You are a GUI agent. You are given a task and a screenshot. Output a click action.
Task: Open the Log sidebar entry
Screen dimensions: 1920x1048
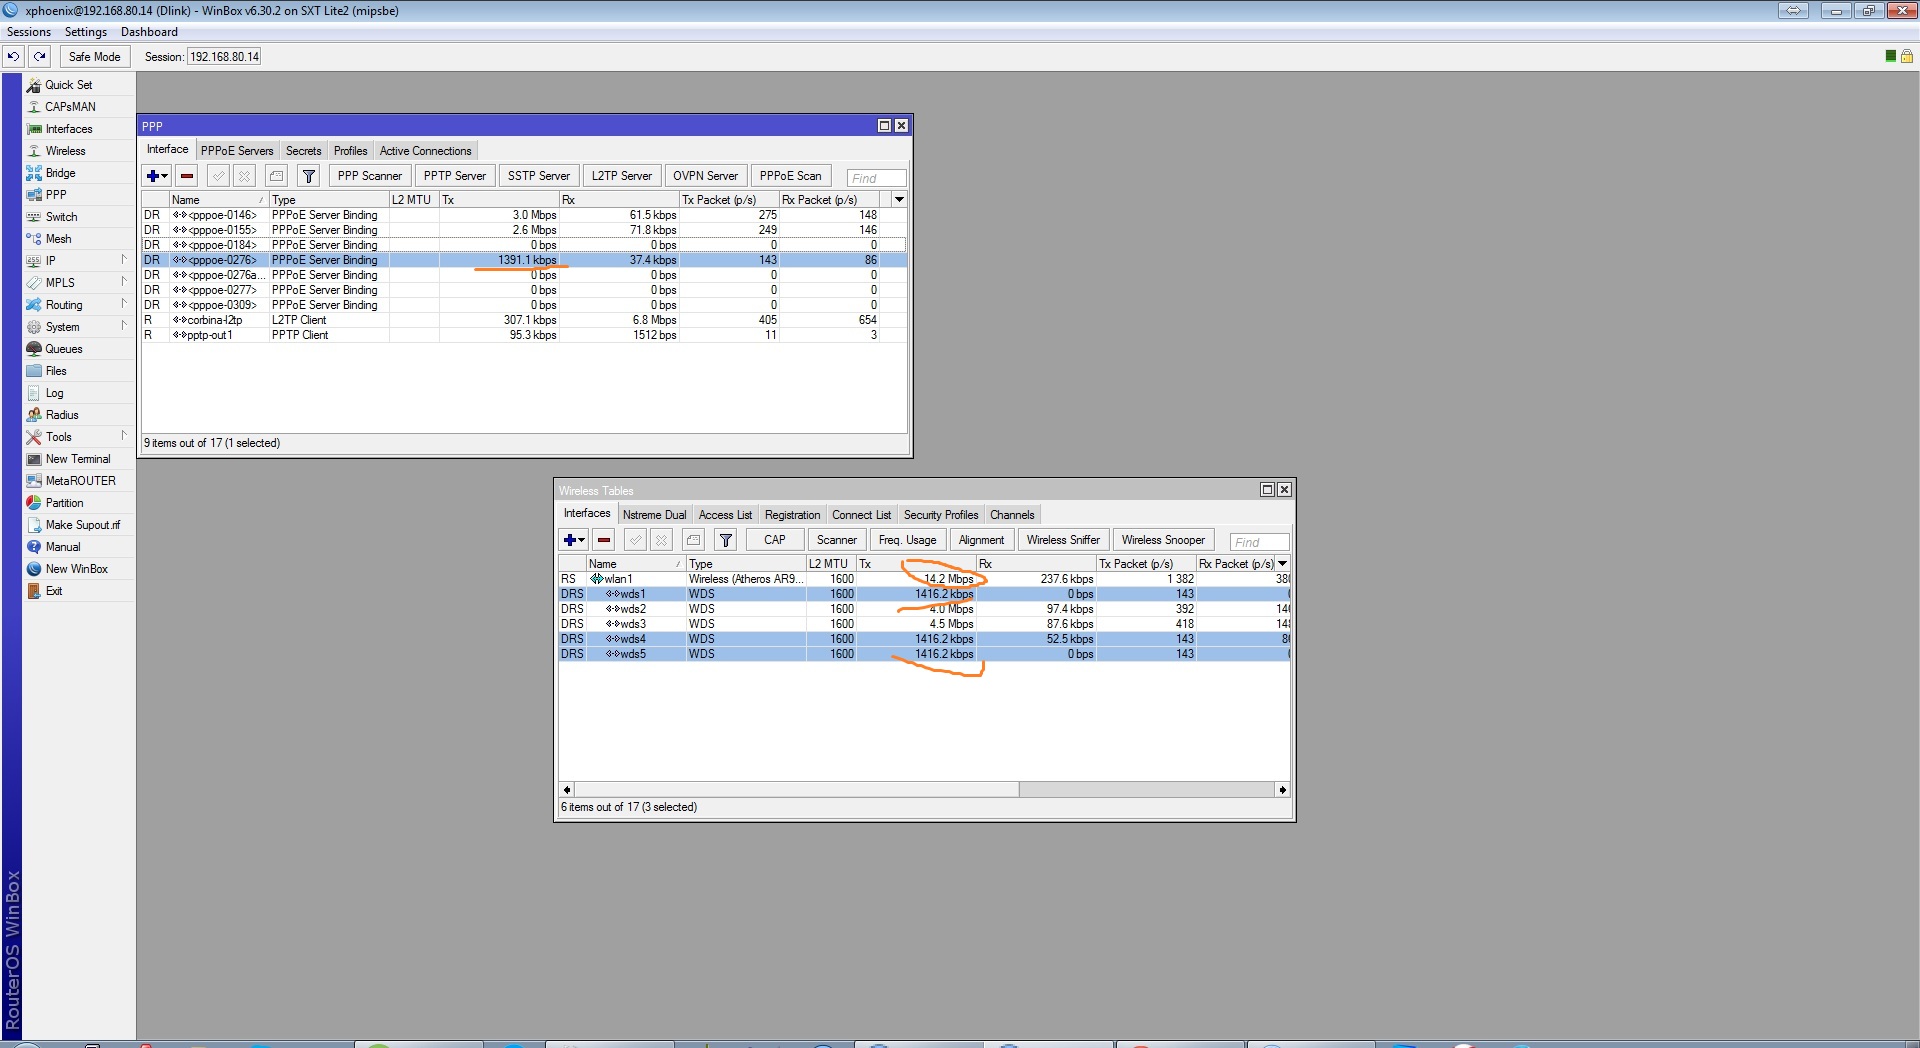tap(54, 393)
